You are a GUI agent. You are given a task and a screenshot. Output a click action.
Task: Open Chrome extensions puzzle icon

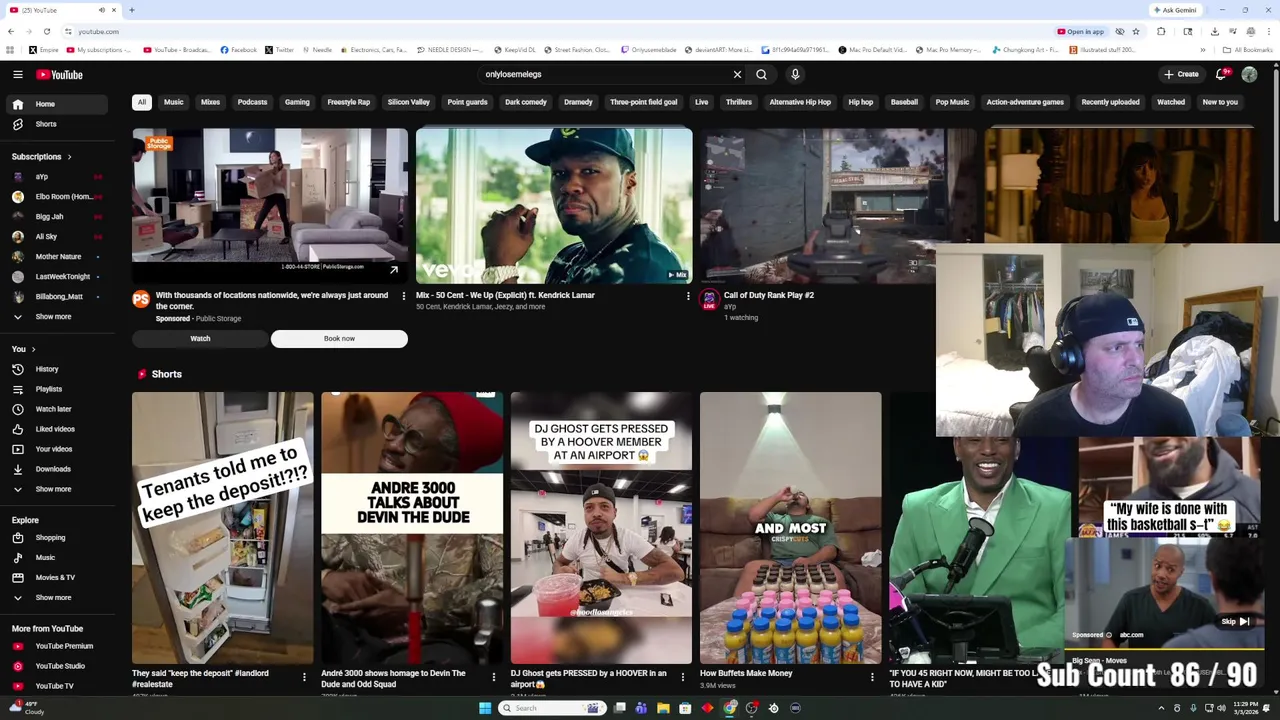click(1161, 31)
